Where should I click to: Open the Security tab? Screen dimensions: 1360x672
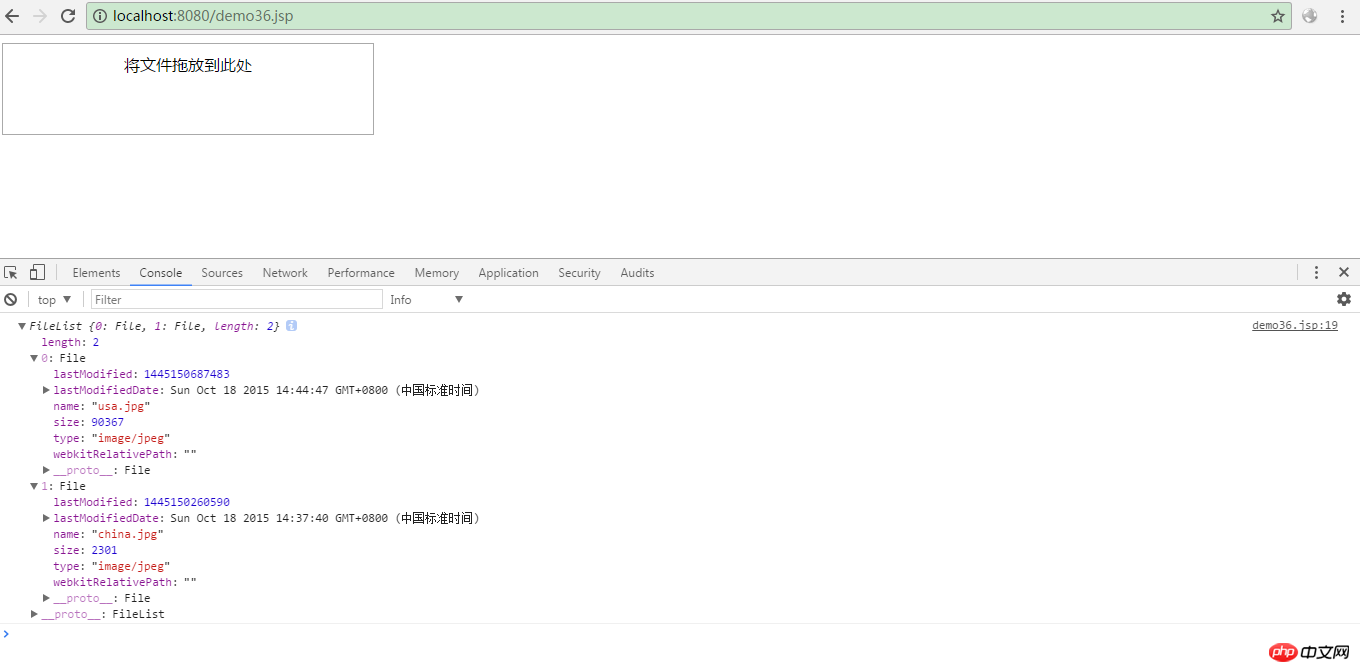[579, 273]
